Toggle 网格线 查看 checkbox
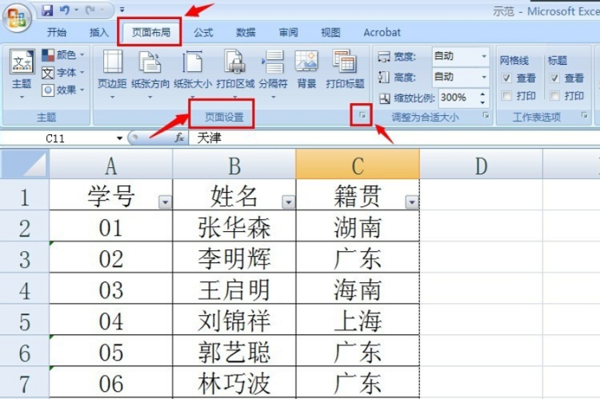The width and height of the screenshot is (600, 399). coord(507,78)
